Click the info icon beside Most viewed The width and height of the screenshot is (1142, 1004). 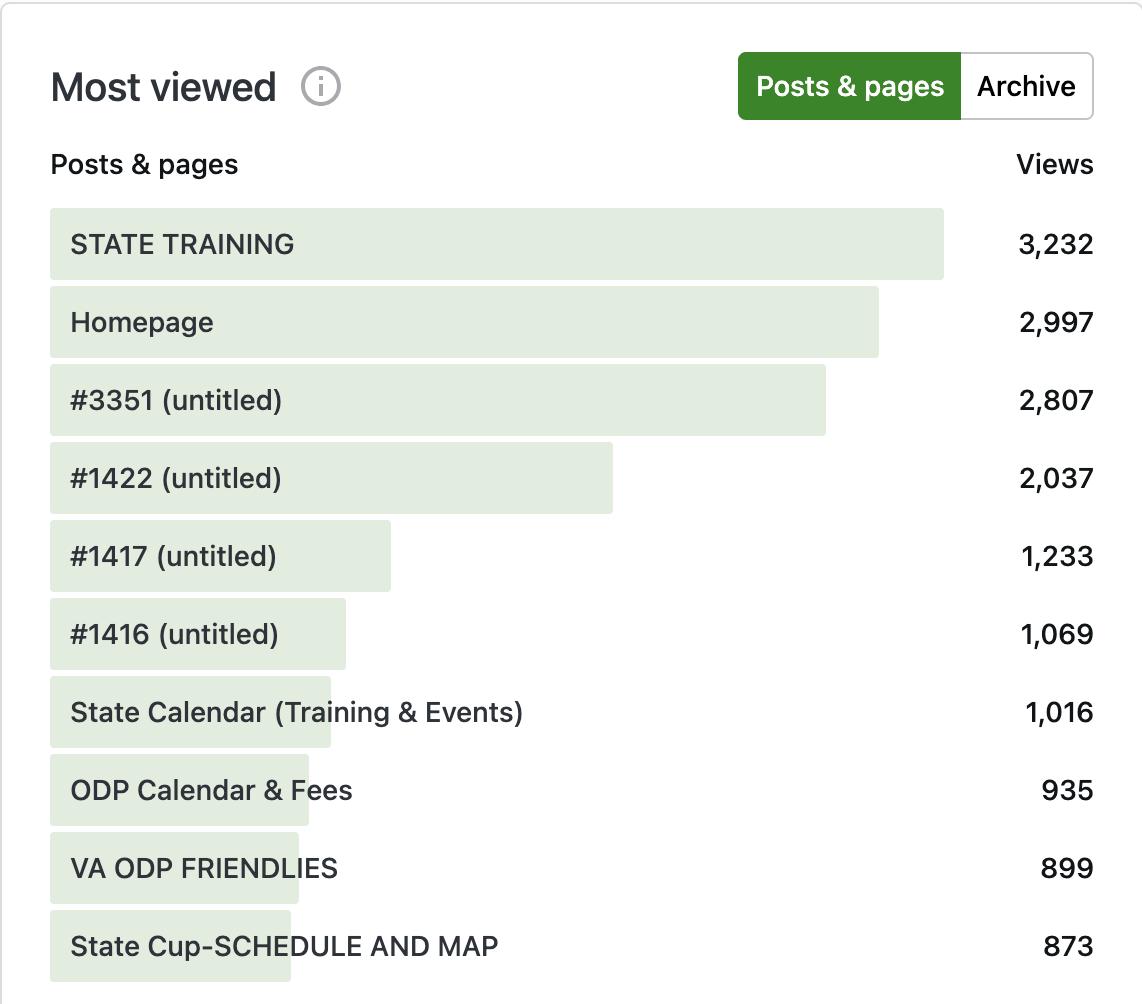(321, 87)
